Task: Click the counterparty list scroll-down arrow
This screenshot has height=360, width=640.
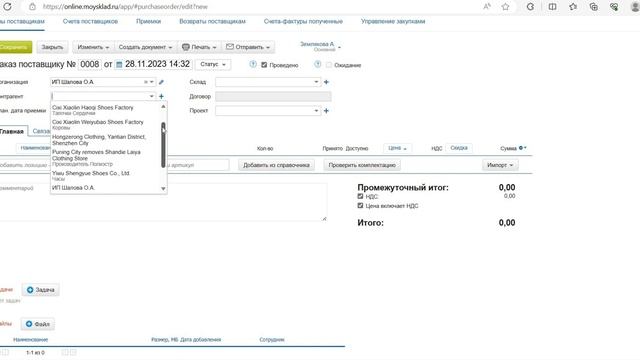Action: point(163,189)
